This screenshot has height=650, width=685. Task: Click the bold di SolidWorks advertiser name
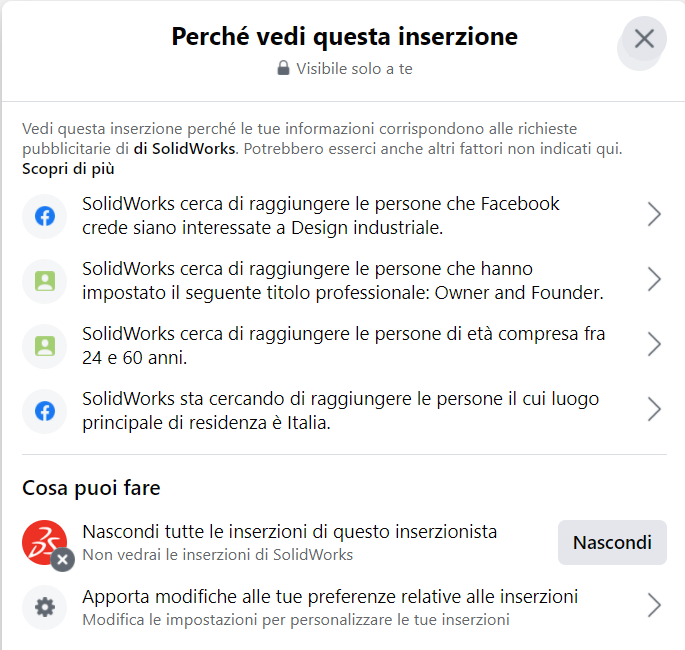tap(184, 149)
